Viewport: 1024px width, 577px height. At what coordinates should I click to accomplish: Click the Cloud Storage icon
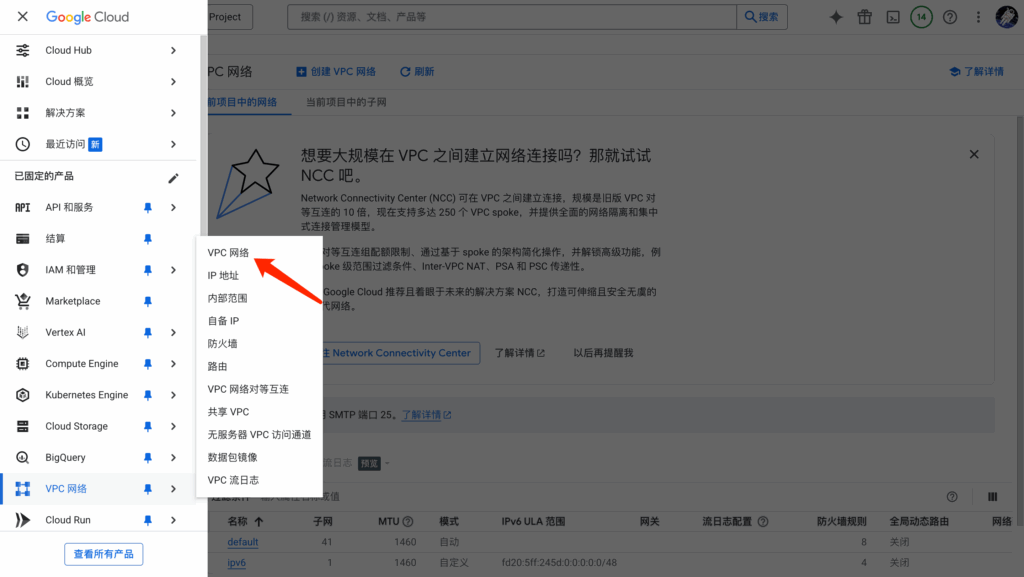tap(23, 426)
